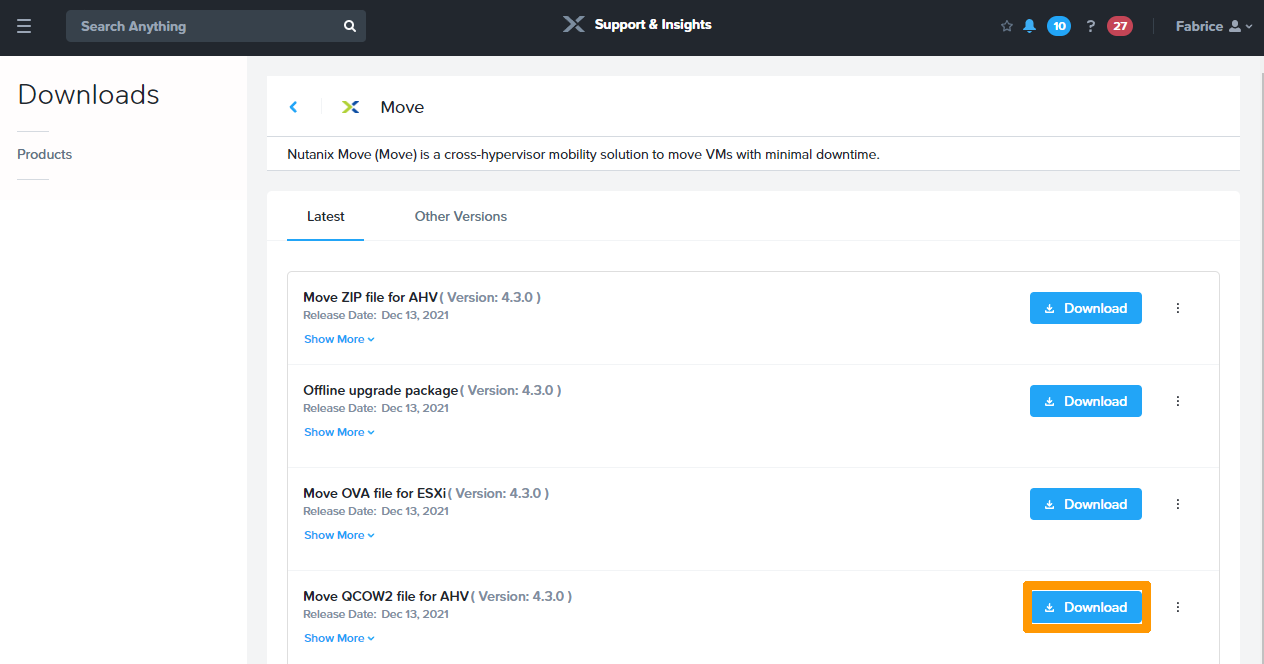
Task: Open the bell notifications icon
Action: click(1029, 26)
